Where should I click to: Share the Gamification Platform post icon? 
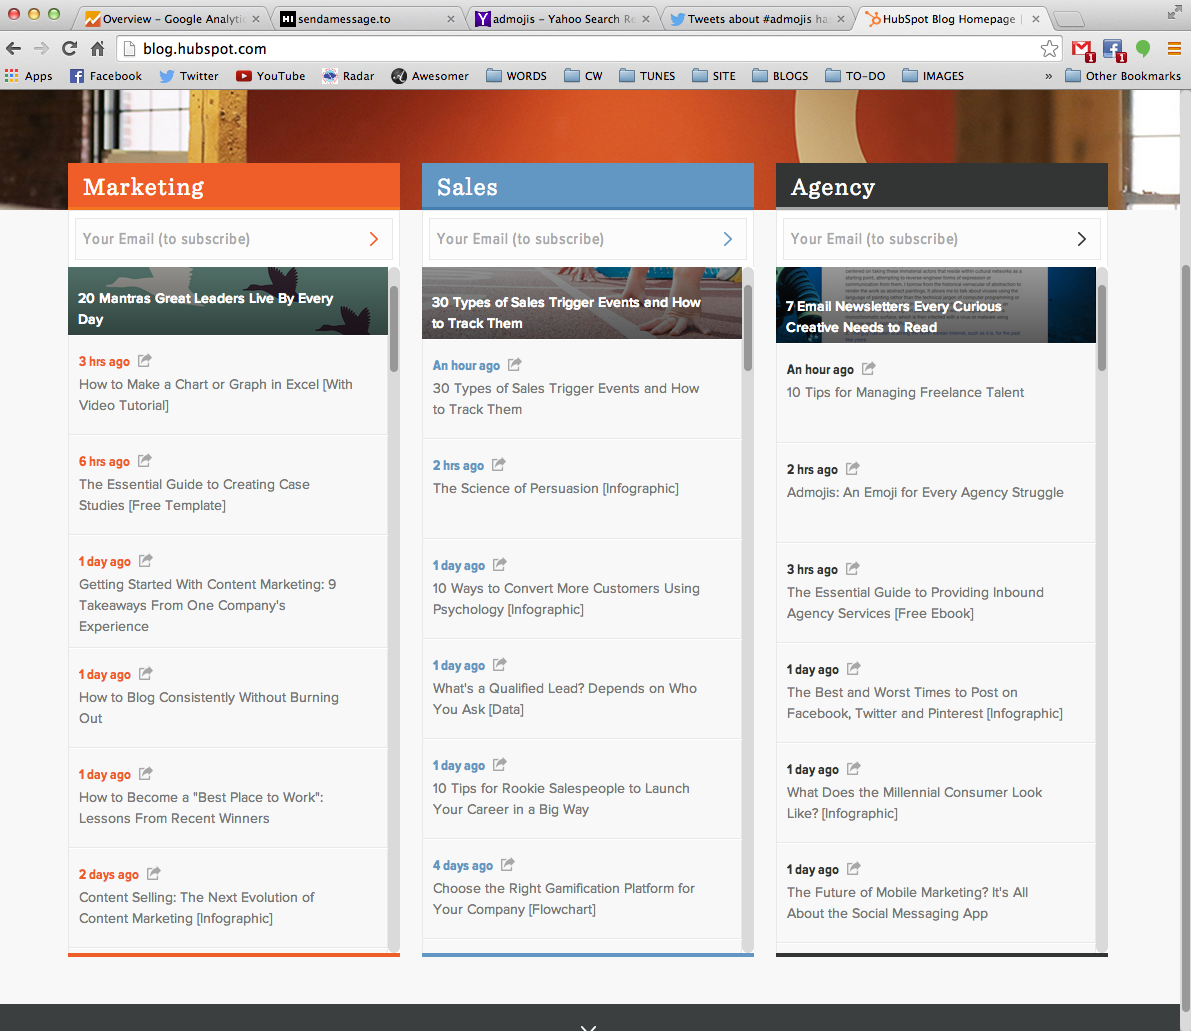coord(507,865)
